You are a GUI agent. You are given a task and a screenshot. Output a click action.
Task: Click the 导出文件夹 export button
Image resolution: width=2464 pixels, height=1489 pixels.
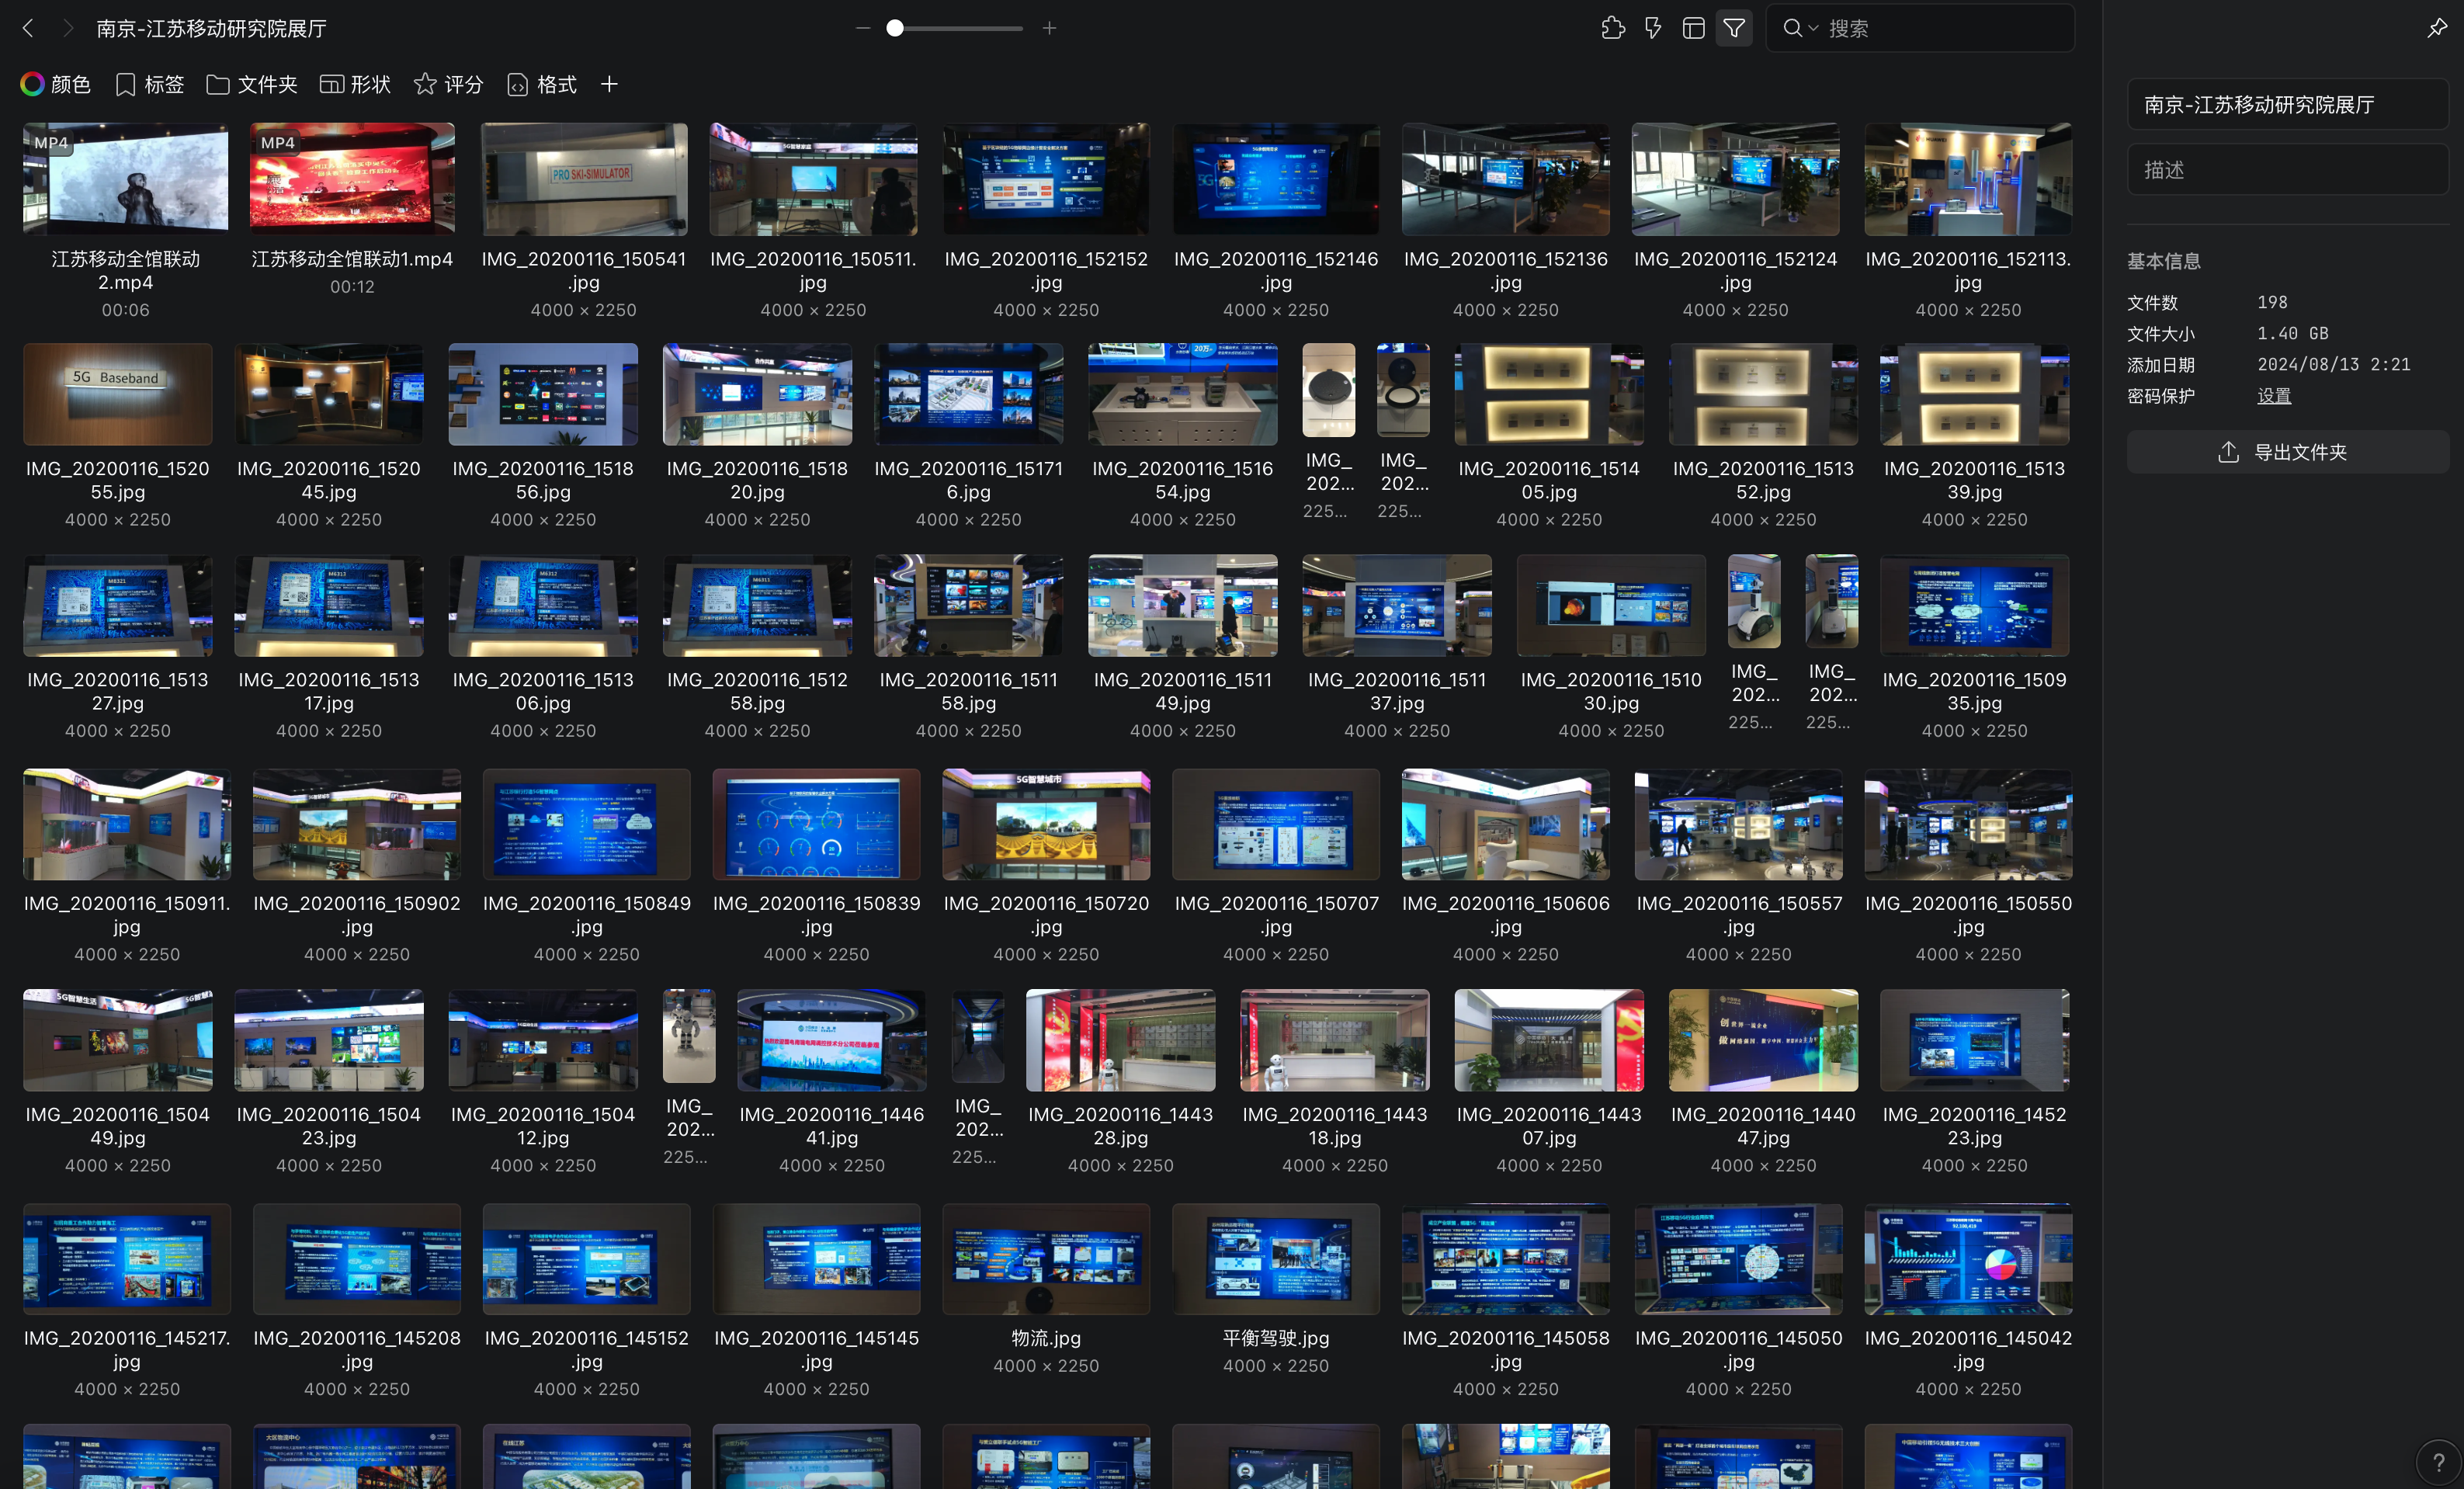[2286, 452]
